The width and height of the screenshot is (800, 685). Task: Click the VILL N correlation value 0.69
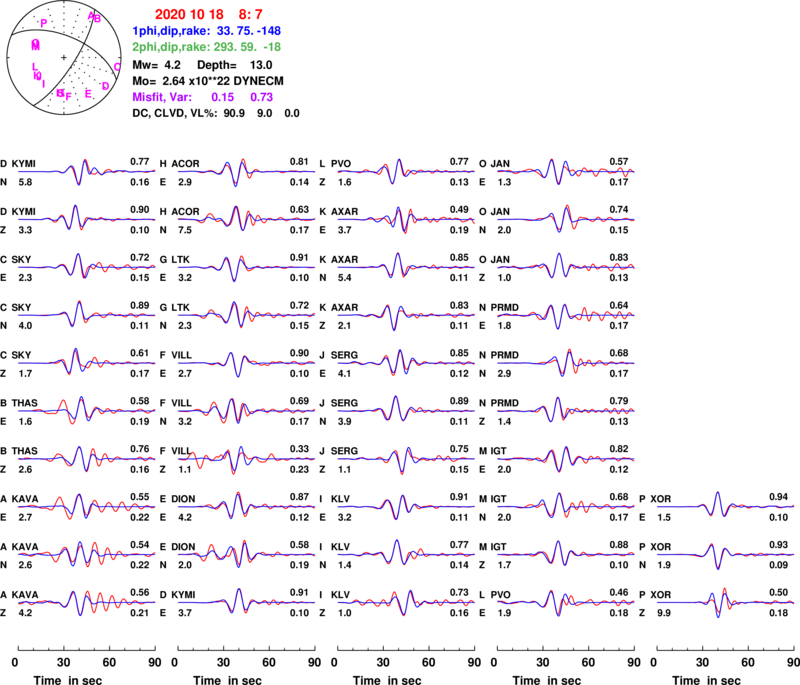click(x=299, y=401)
